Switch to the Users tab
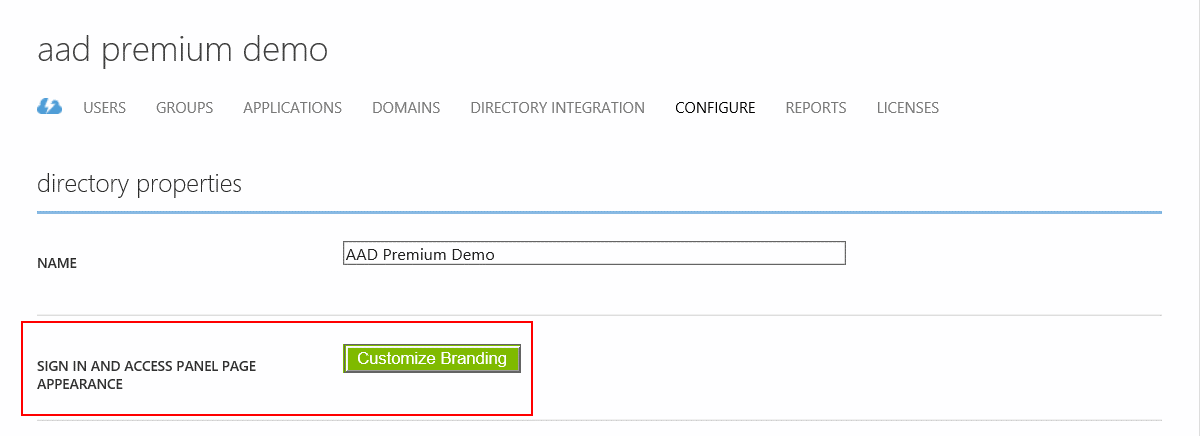 [104, 108]
